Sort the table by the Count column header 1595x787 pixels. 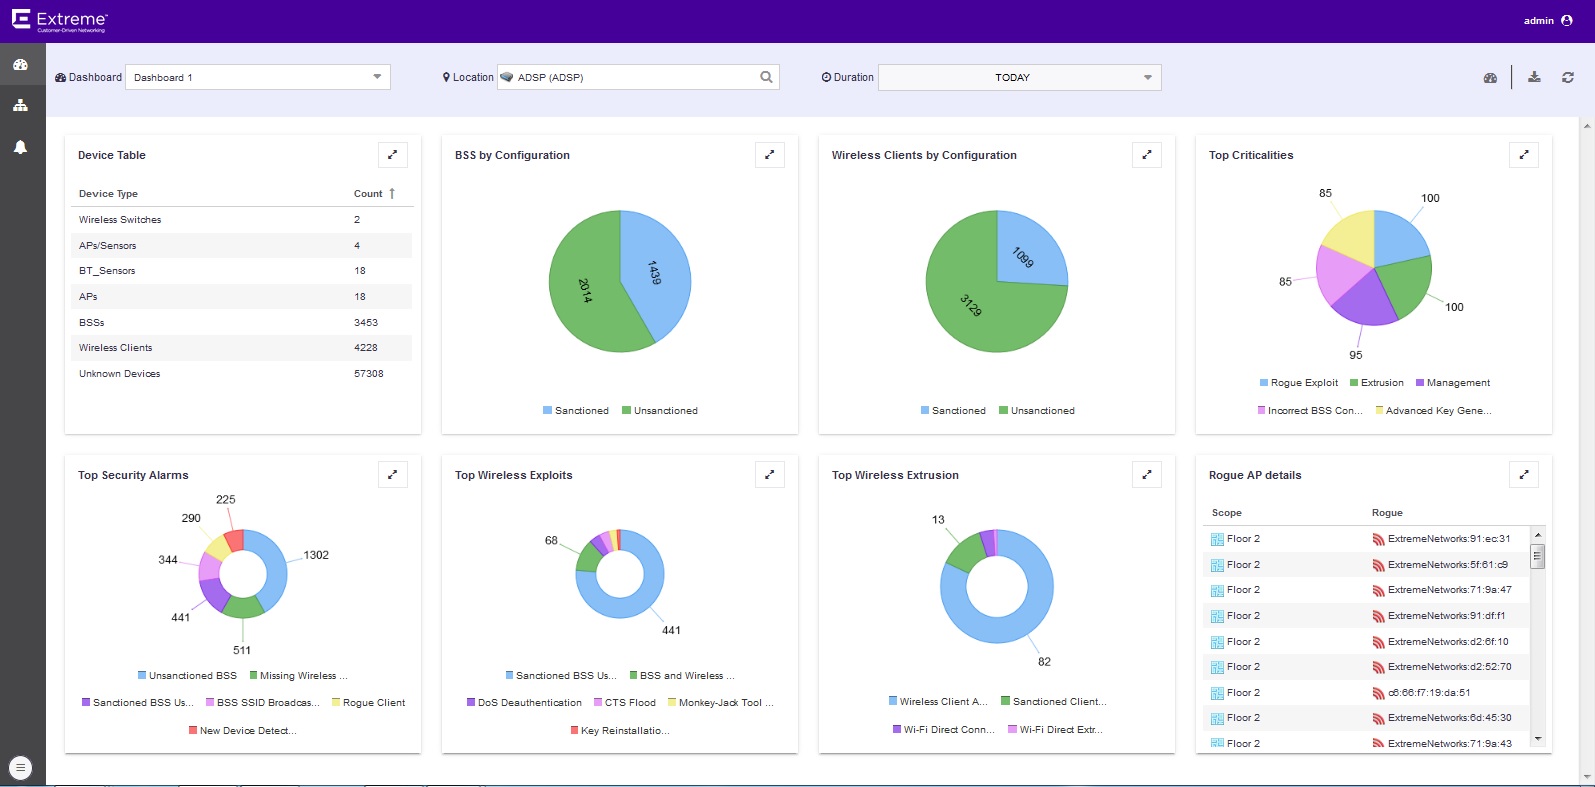(x=368, y=194)
